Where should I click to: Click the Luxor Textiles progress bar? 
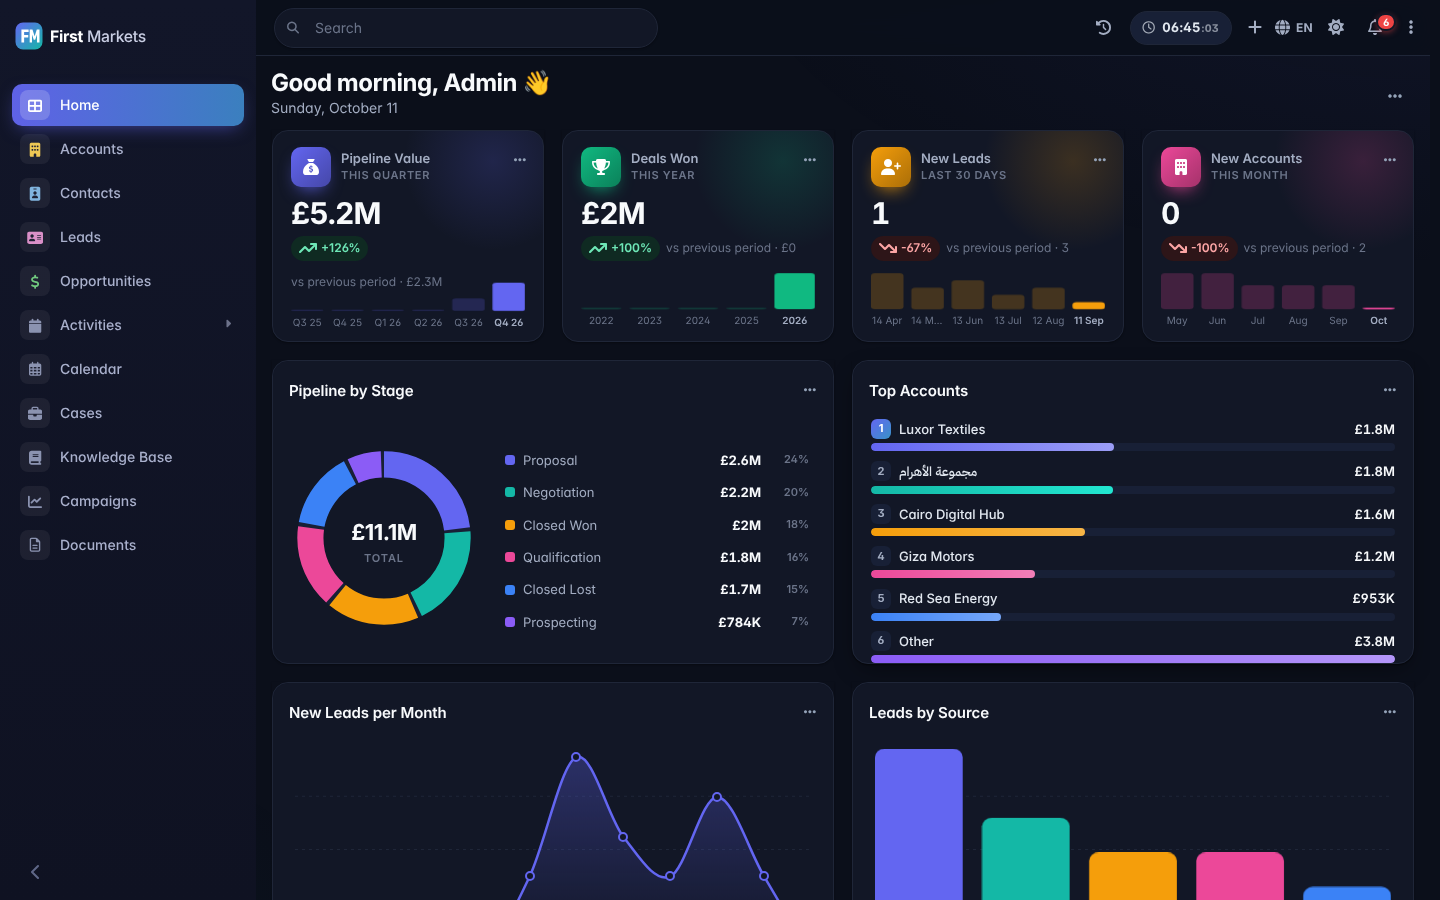coord(1133,447)
